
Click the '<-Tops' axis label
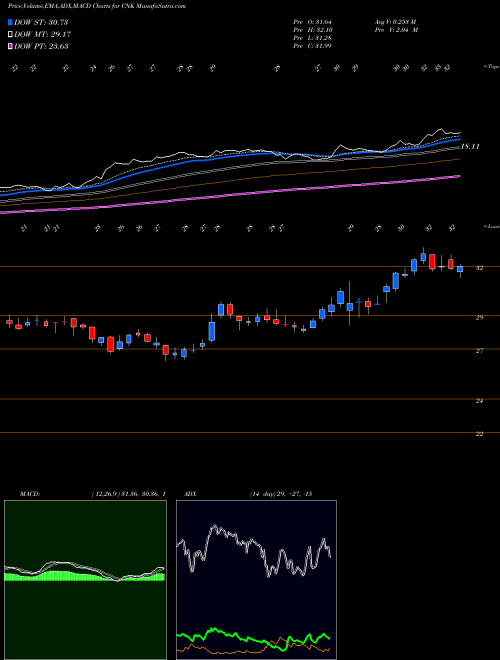491,67
